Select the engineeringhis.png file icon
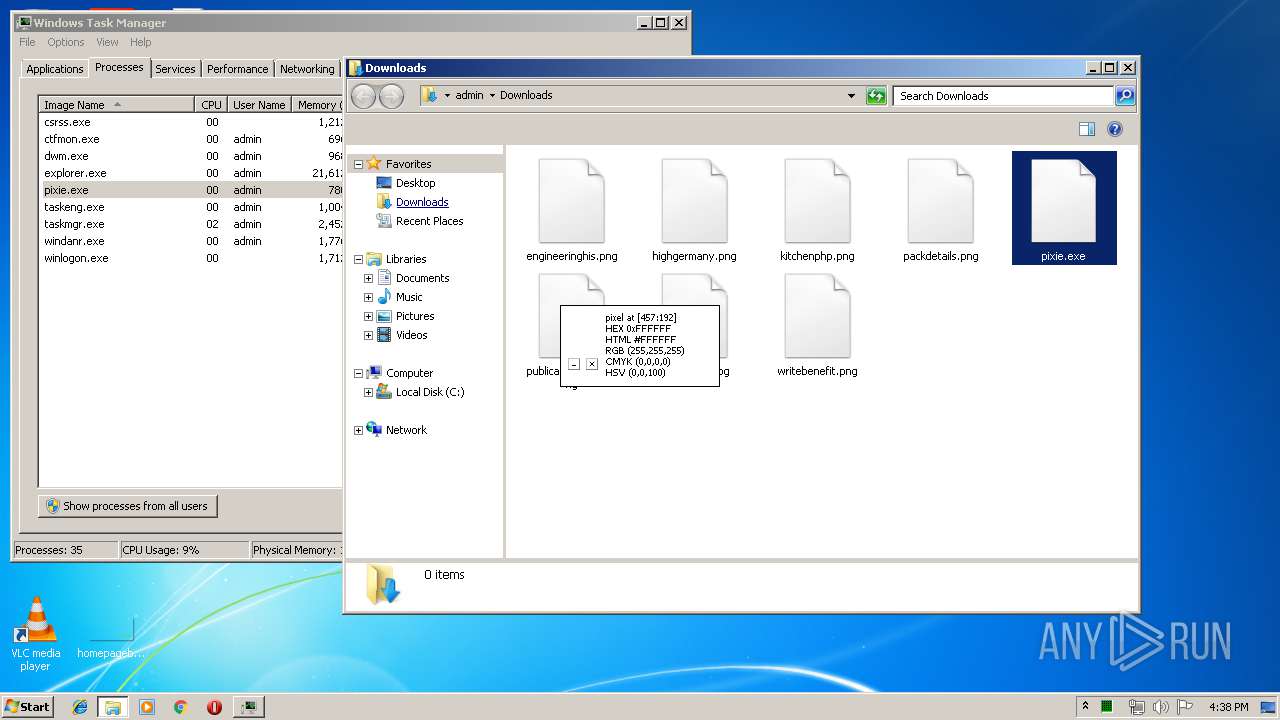 click(571, 201)
